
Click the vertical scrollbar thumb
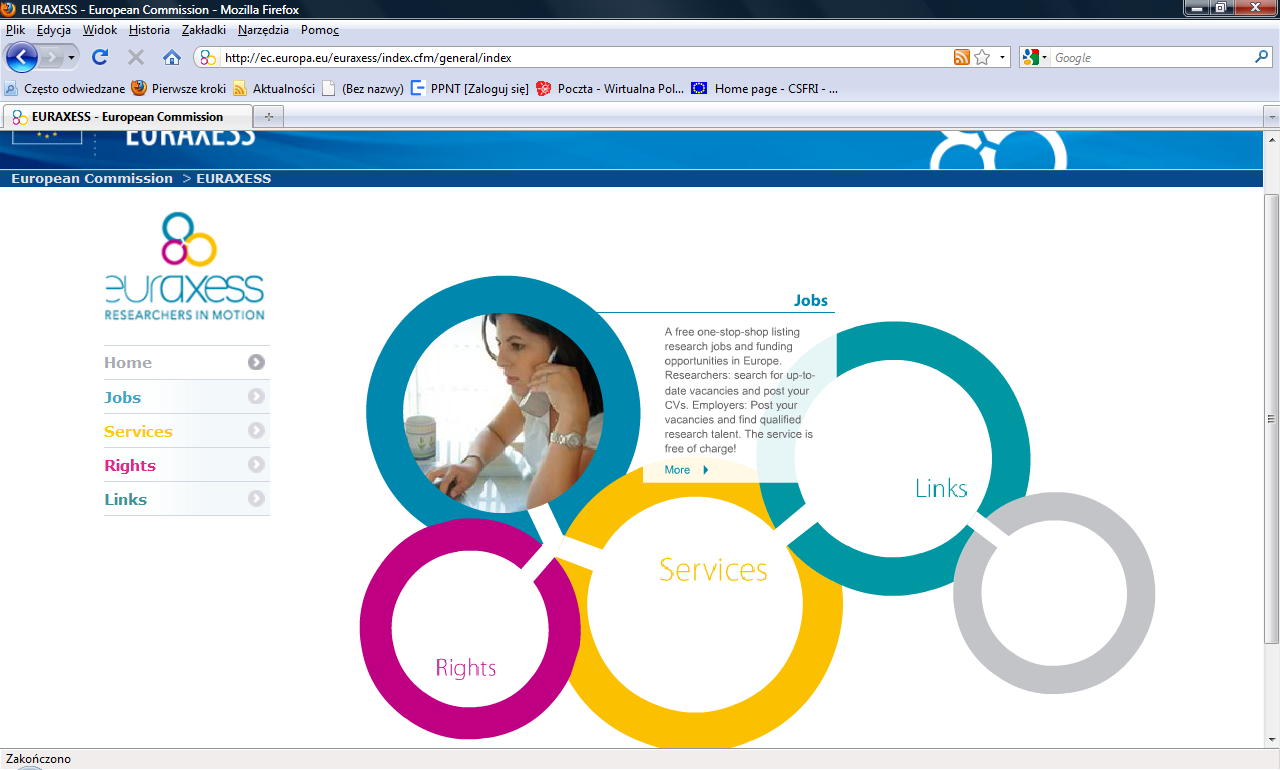click(1272, 418)
